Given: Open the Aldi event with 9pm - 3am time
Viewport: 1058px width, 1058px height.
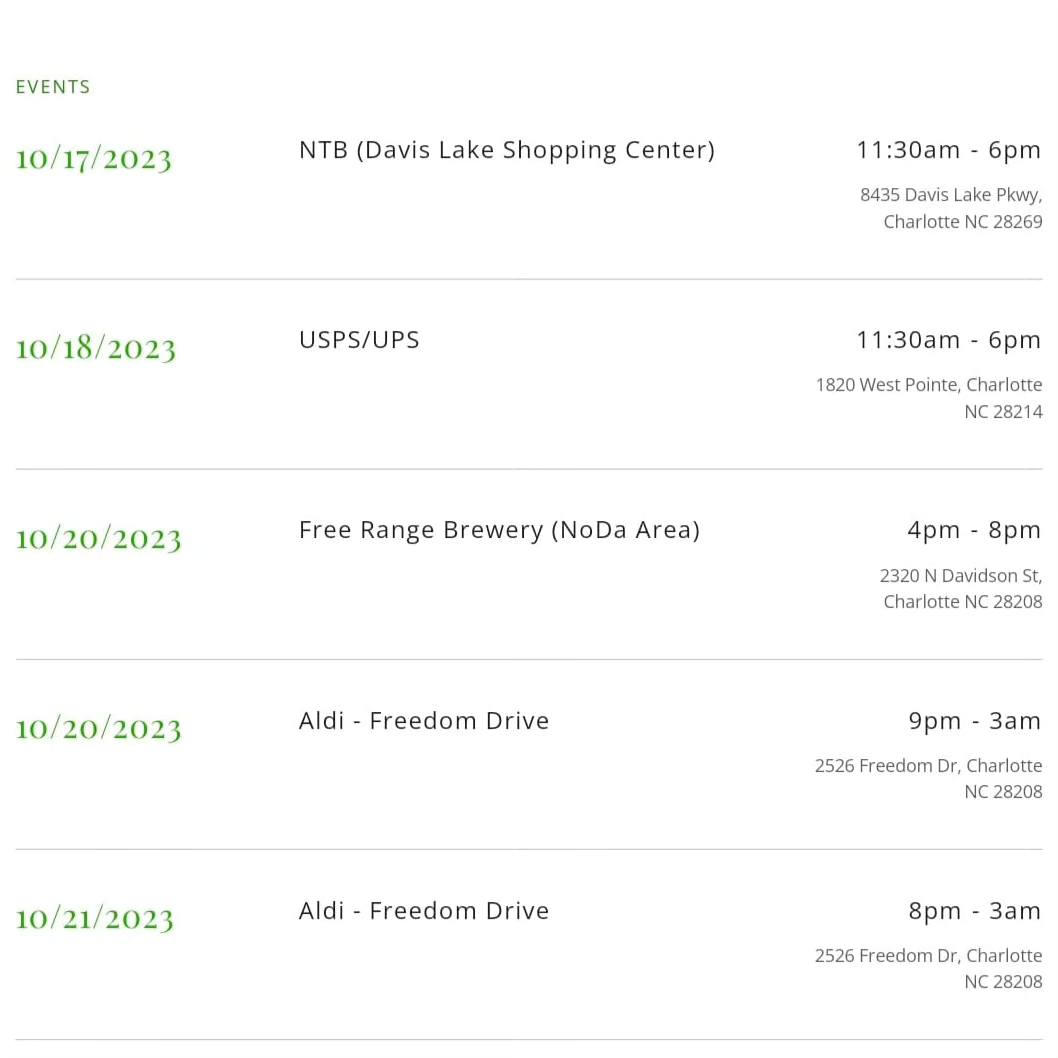Looking at the screenshot, I should pyautogui.click(x=424, y=721).
